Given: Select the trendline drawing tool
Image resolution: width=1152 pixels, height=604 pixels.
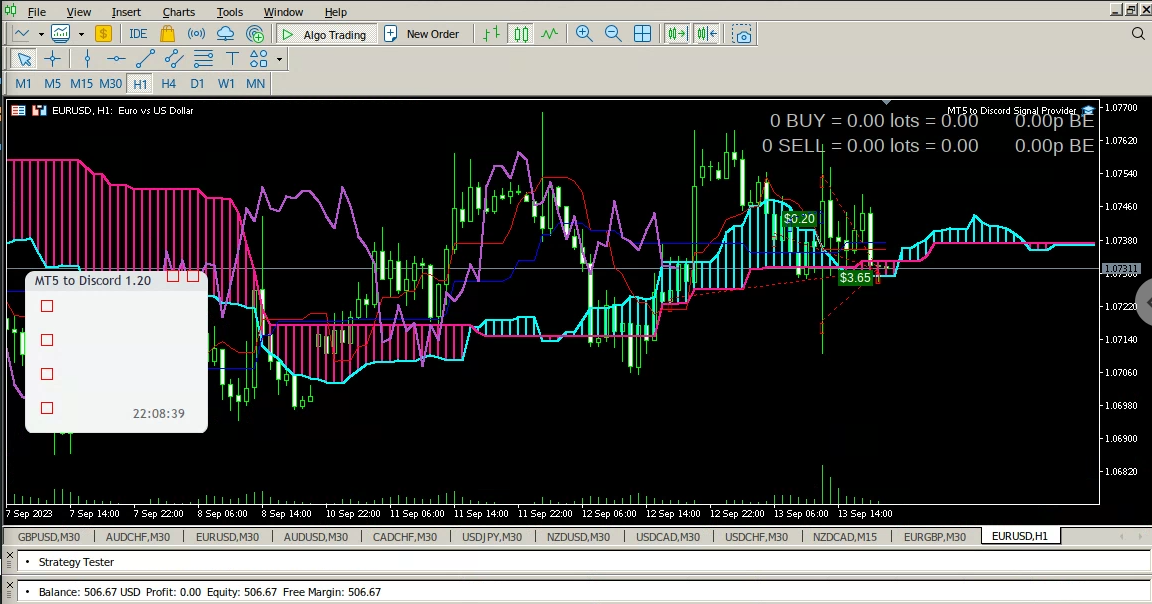Looking at the screenshot, I should [x=145, y=59].
